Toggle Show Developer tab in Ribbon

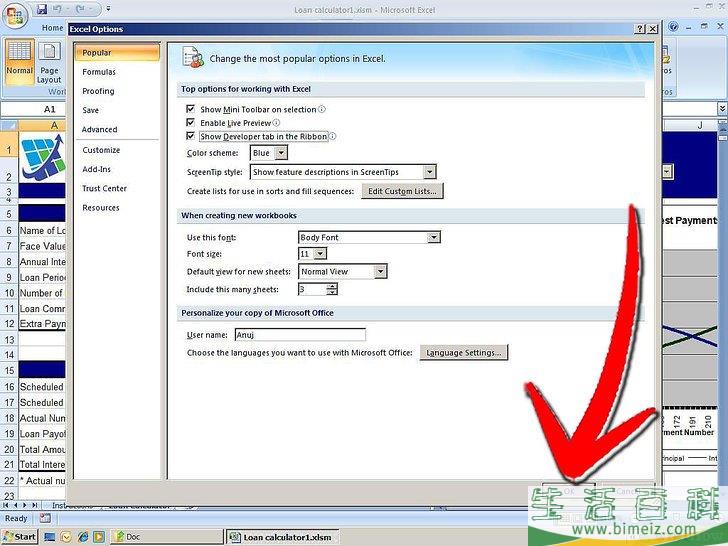[x=190, y=136]
